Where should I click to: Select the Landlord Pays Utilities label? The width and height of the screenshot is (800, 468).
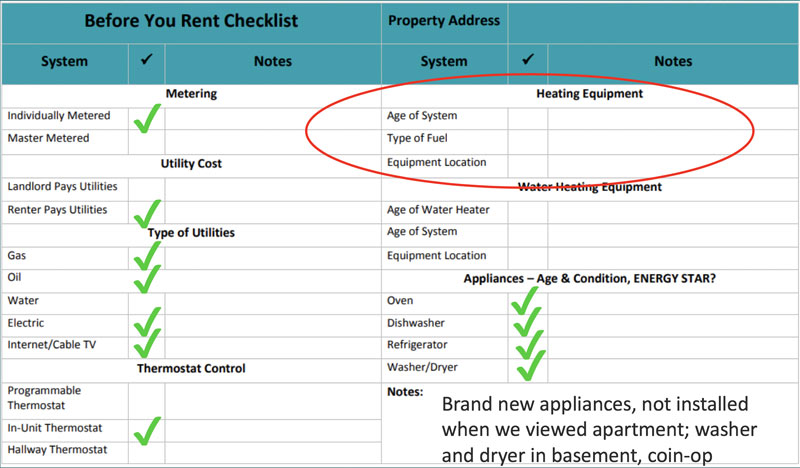(x=62, y=186)
